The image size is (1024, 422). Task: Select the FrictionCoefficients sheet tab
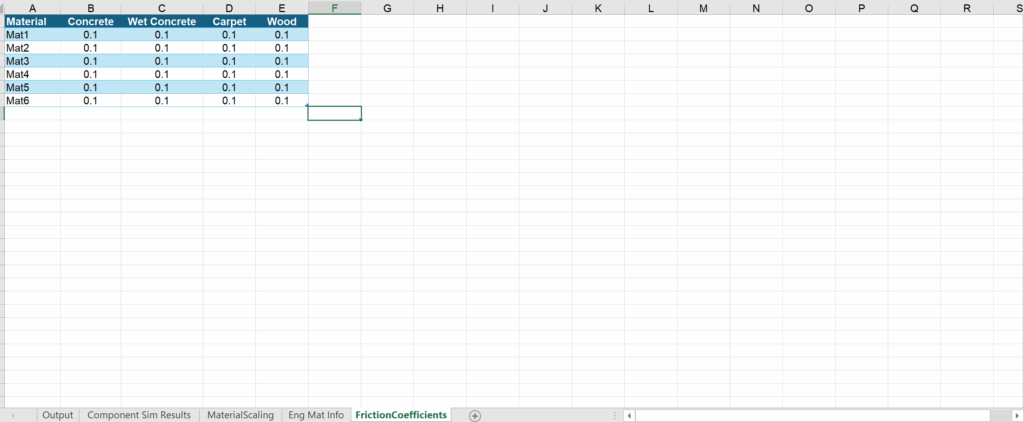(x=401, y=415)
